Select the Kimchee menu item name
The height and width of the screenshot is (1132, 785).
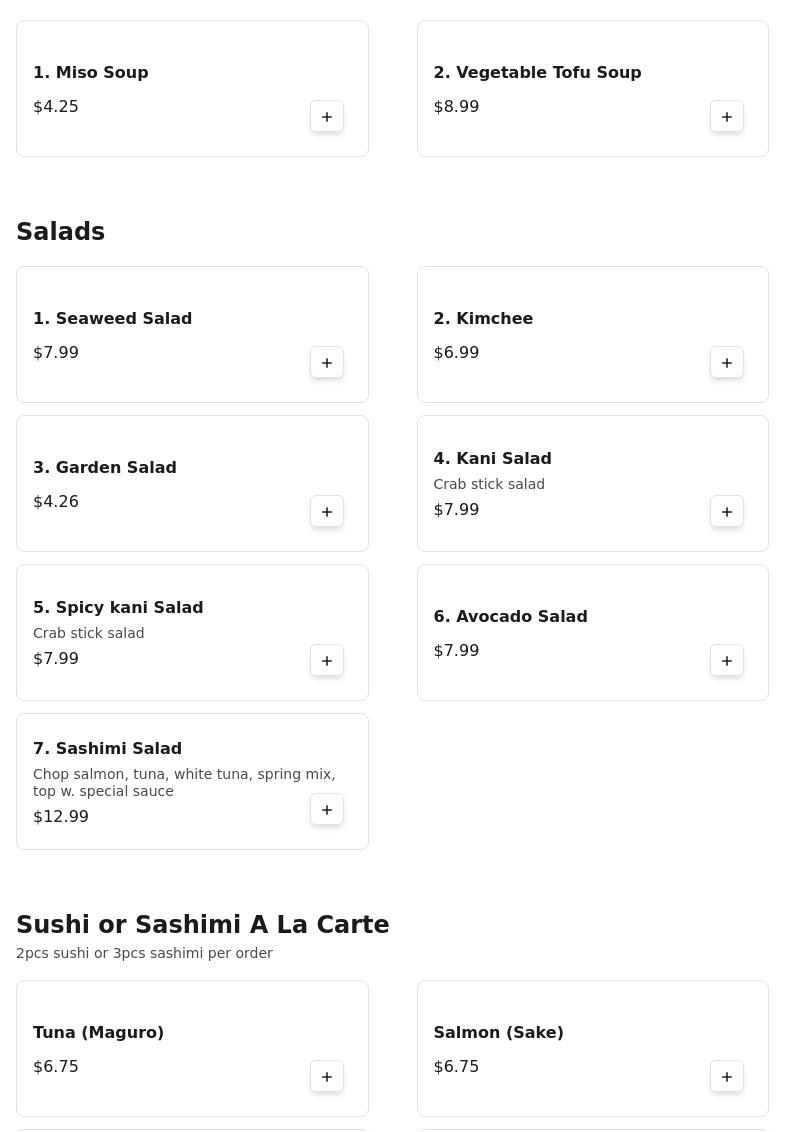pyautogui.click(x=483, y=319)
